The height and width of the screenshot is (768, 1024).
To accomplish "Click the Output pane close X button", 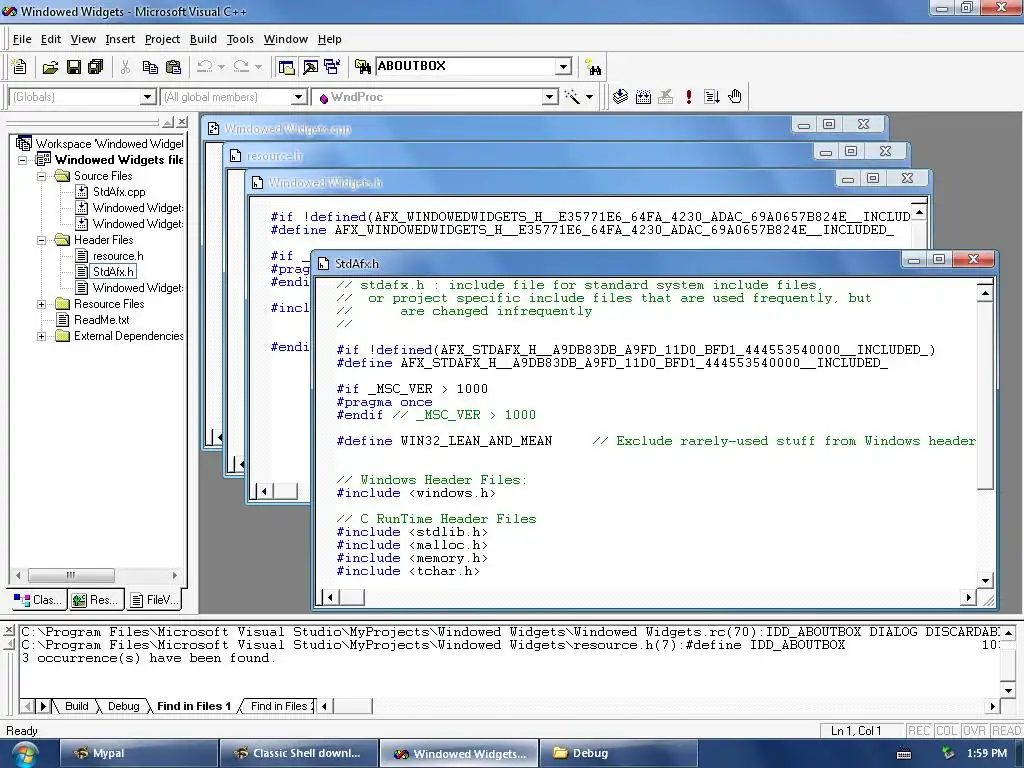I will [8, 631].
